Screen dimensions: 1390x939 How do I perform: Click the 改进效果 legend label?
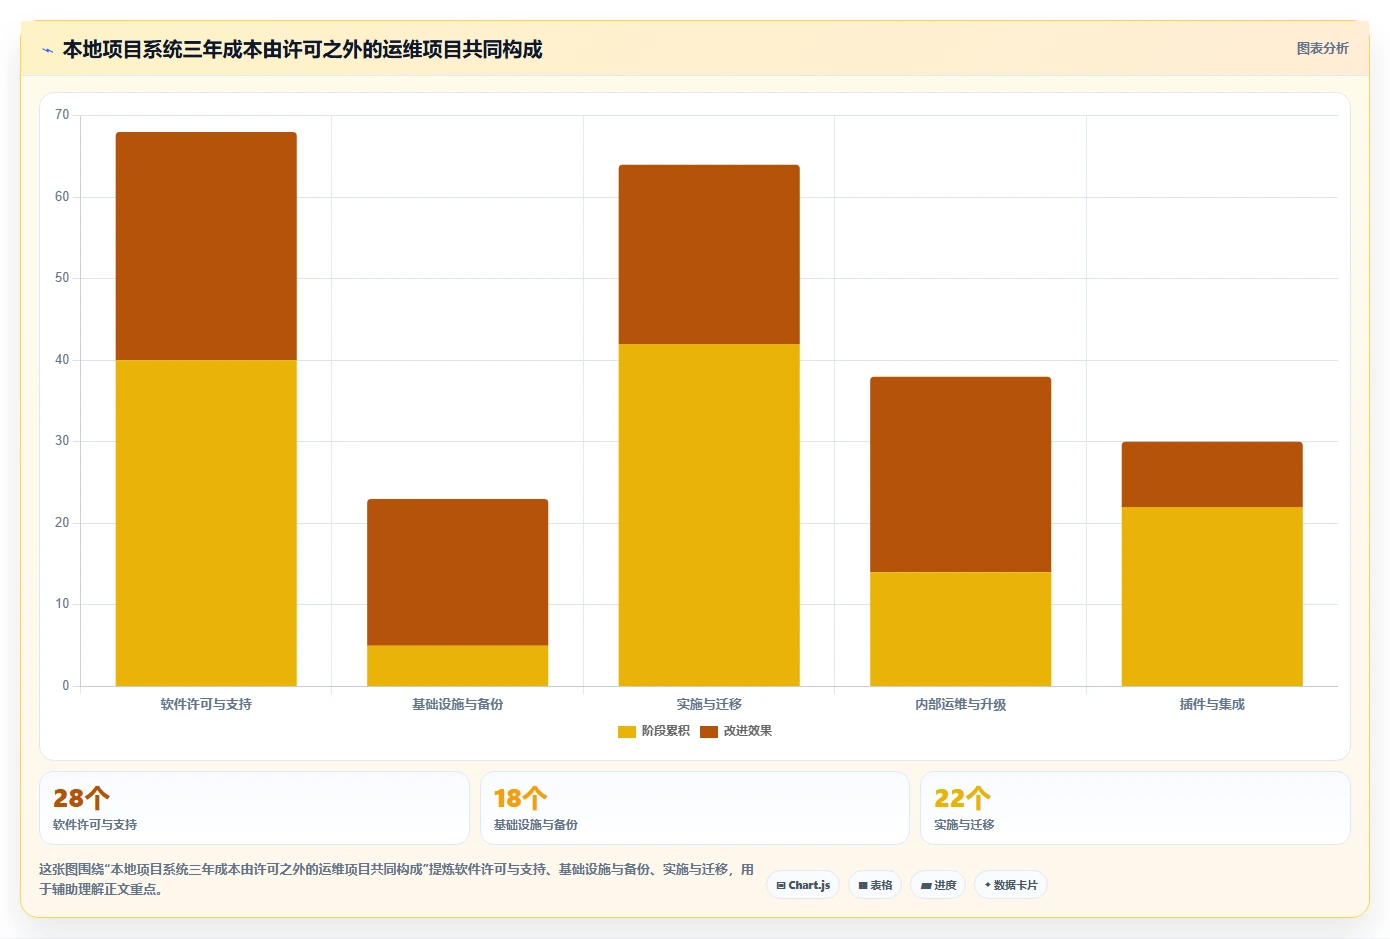pyautogui.click(x=747, y=731)
